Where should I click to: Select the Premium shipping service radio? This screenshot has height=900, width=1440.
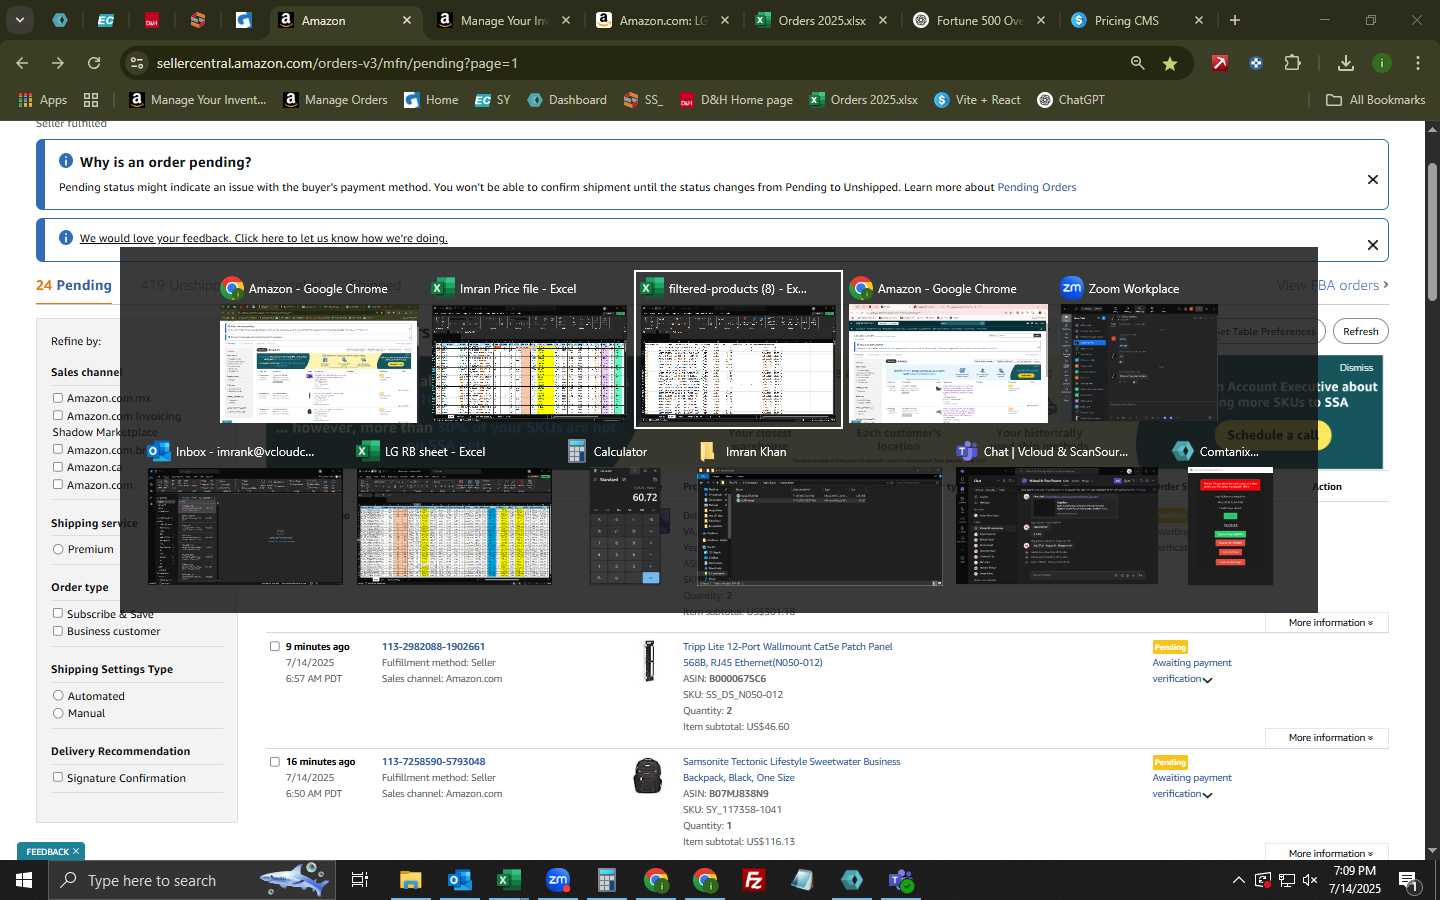pyautogui.click(x=58, y=549)
